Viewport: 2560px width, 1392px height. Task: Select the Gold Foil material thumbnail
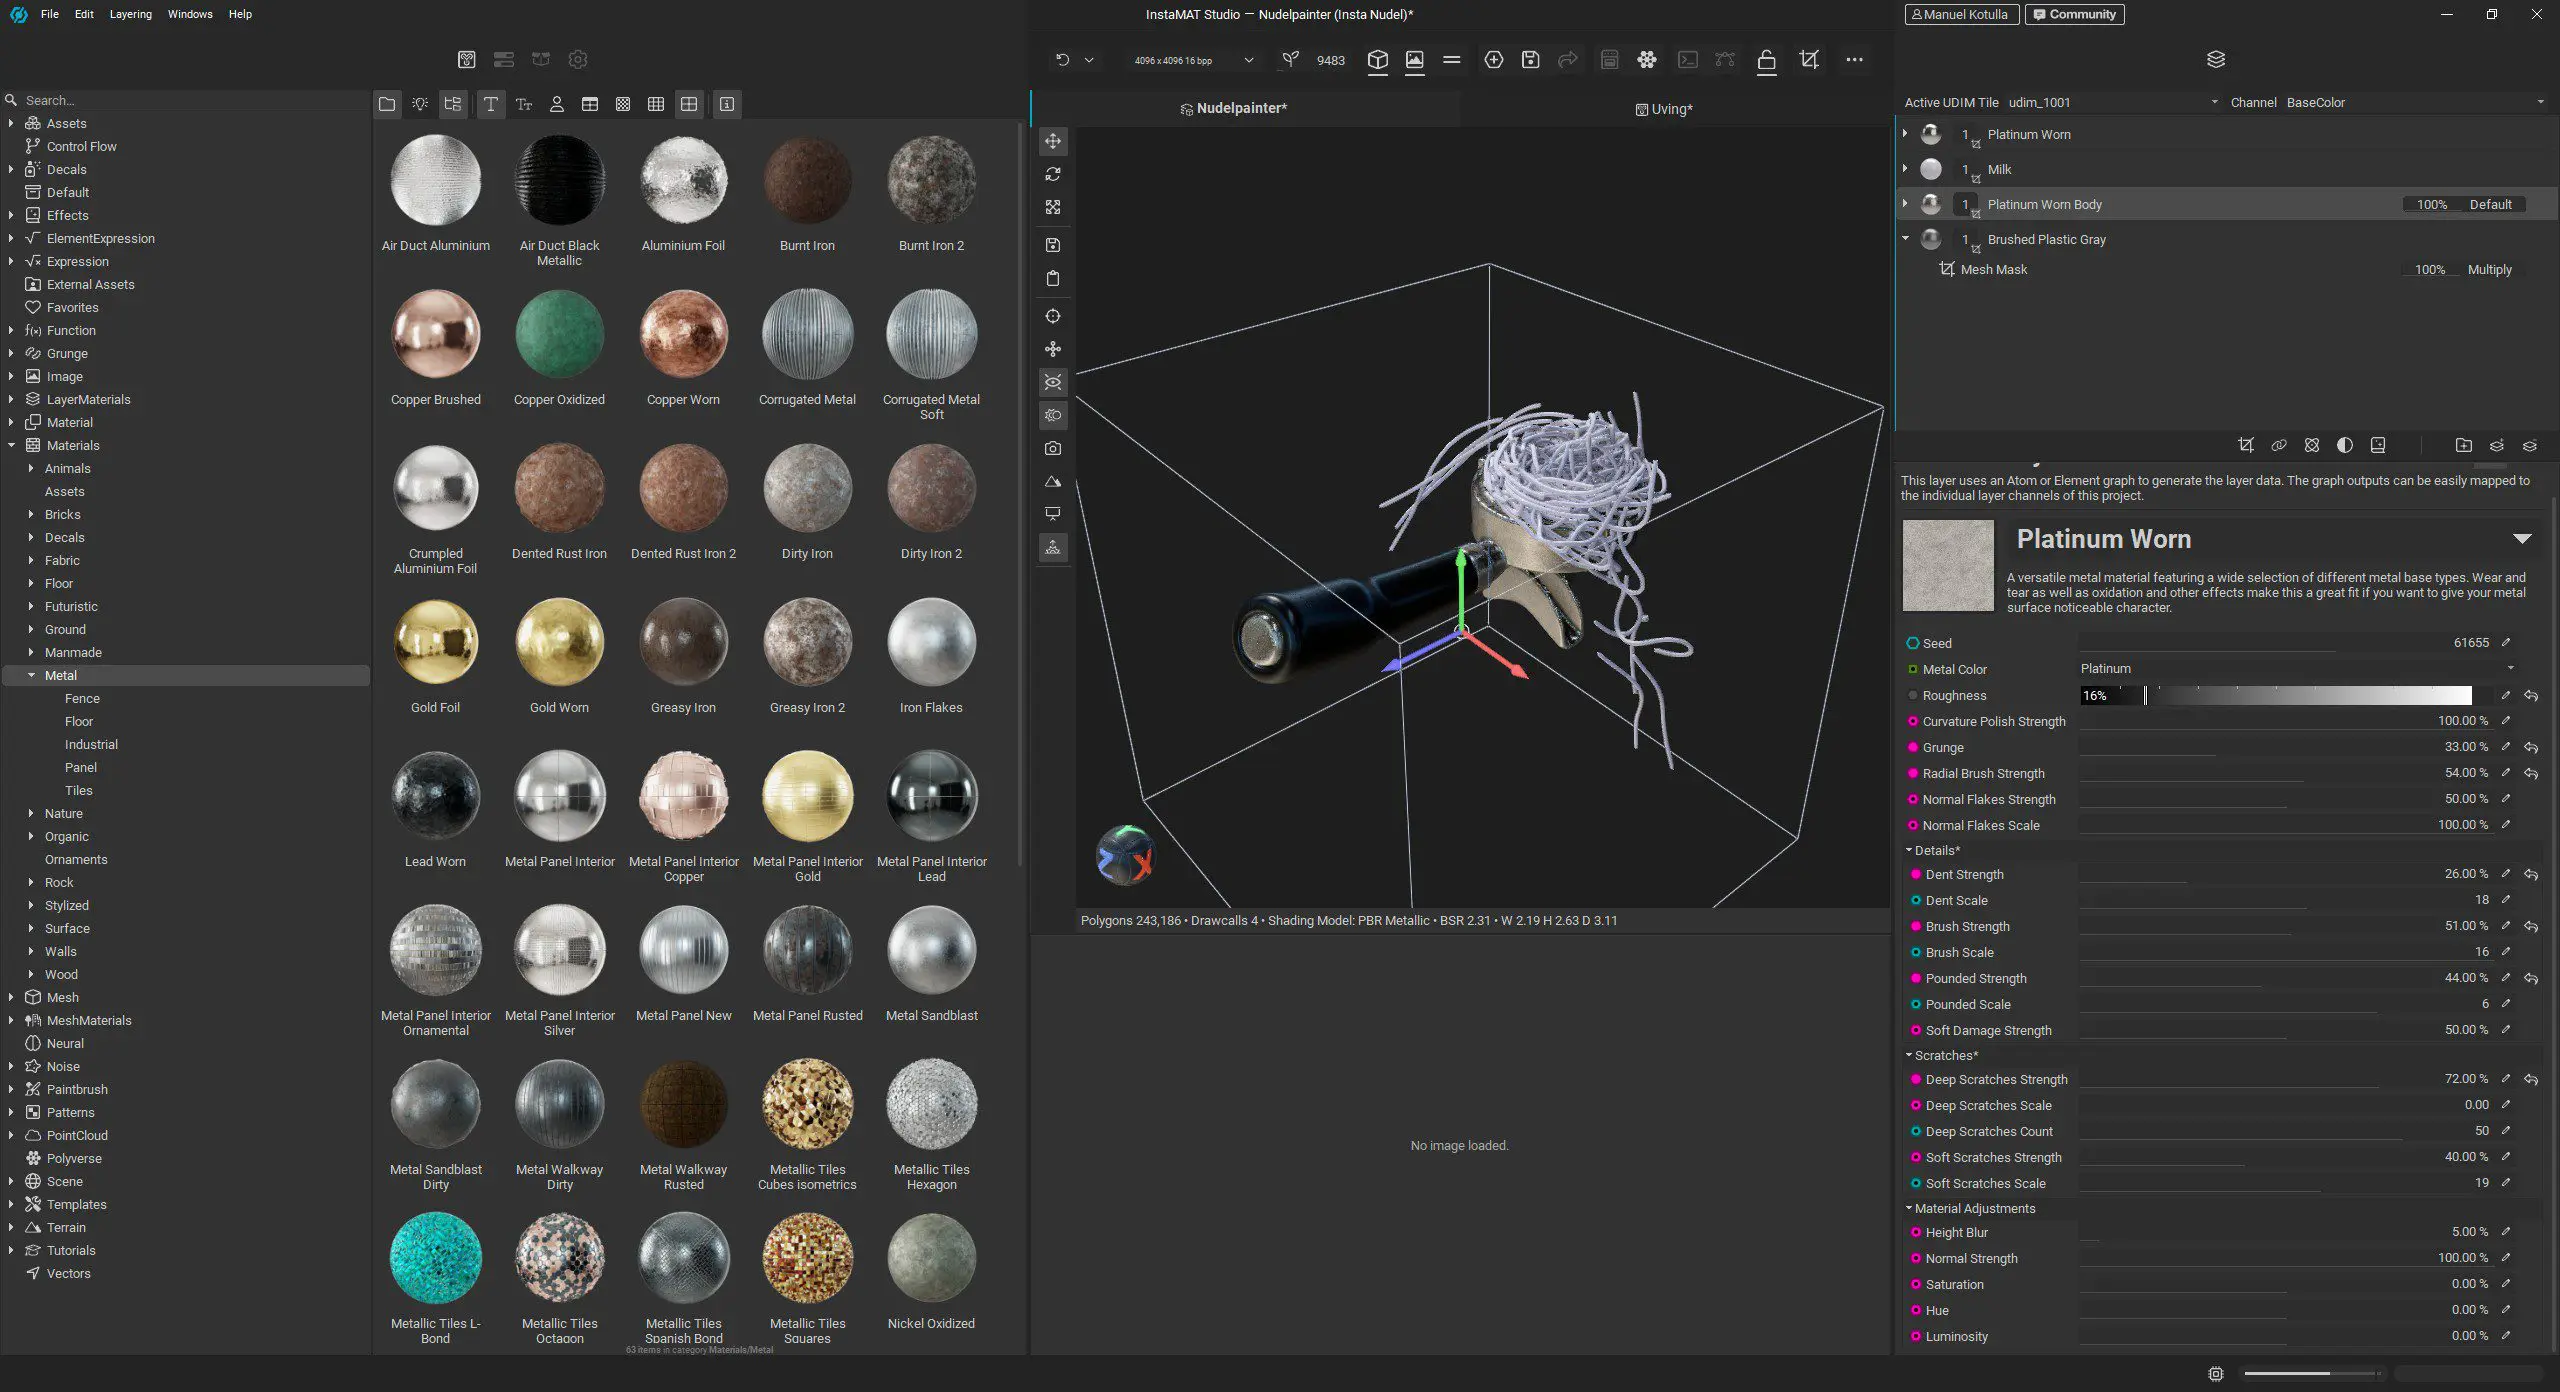click(x=435, y=643)
